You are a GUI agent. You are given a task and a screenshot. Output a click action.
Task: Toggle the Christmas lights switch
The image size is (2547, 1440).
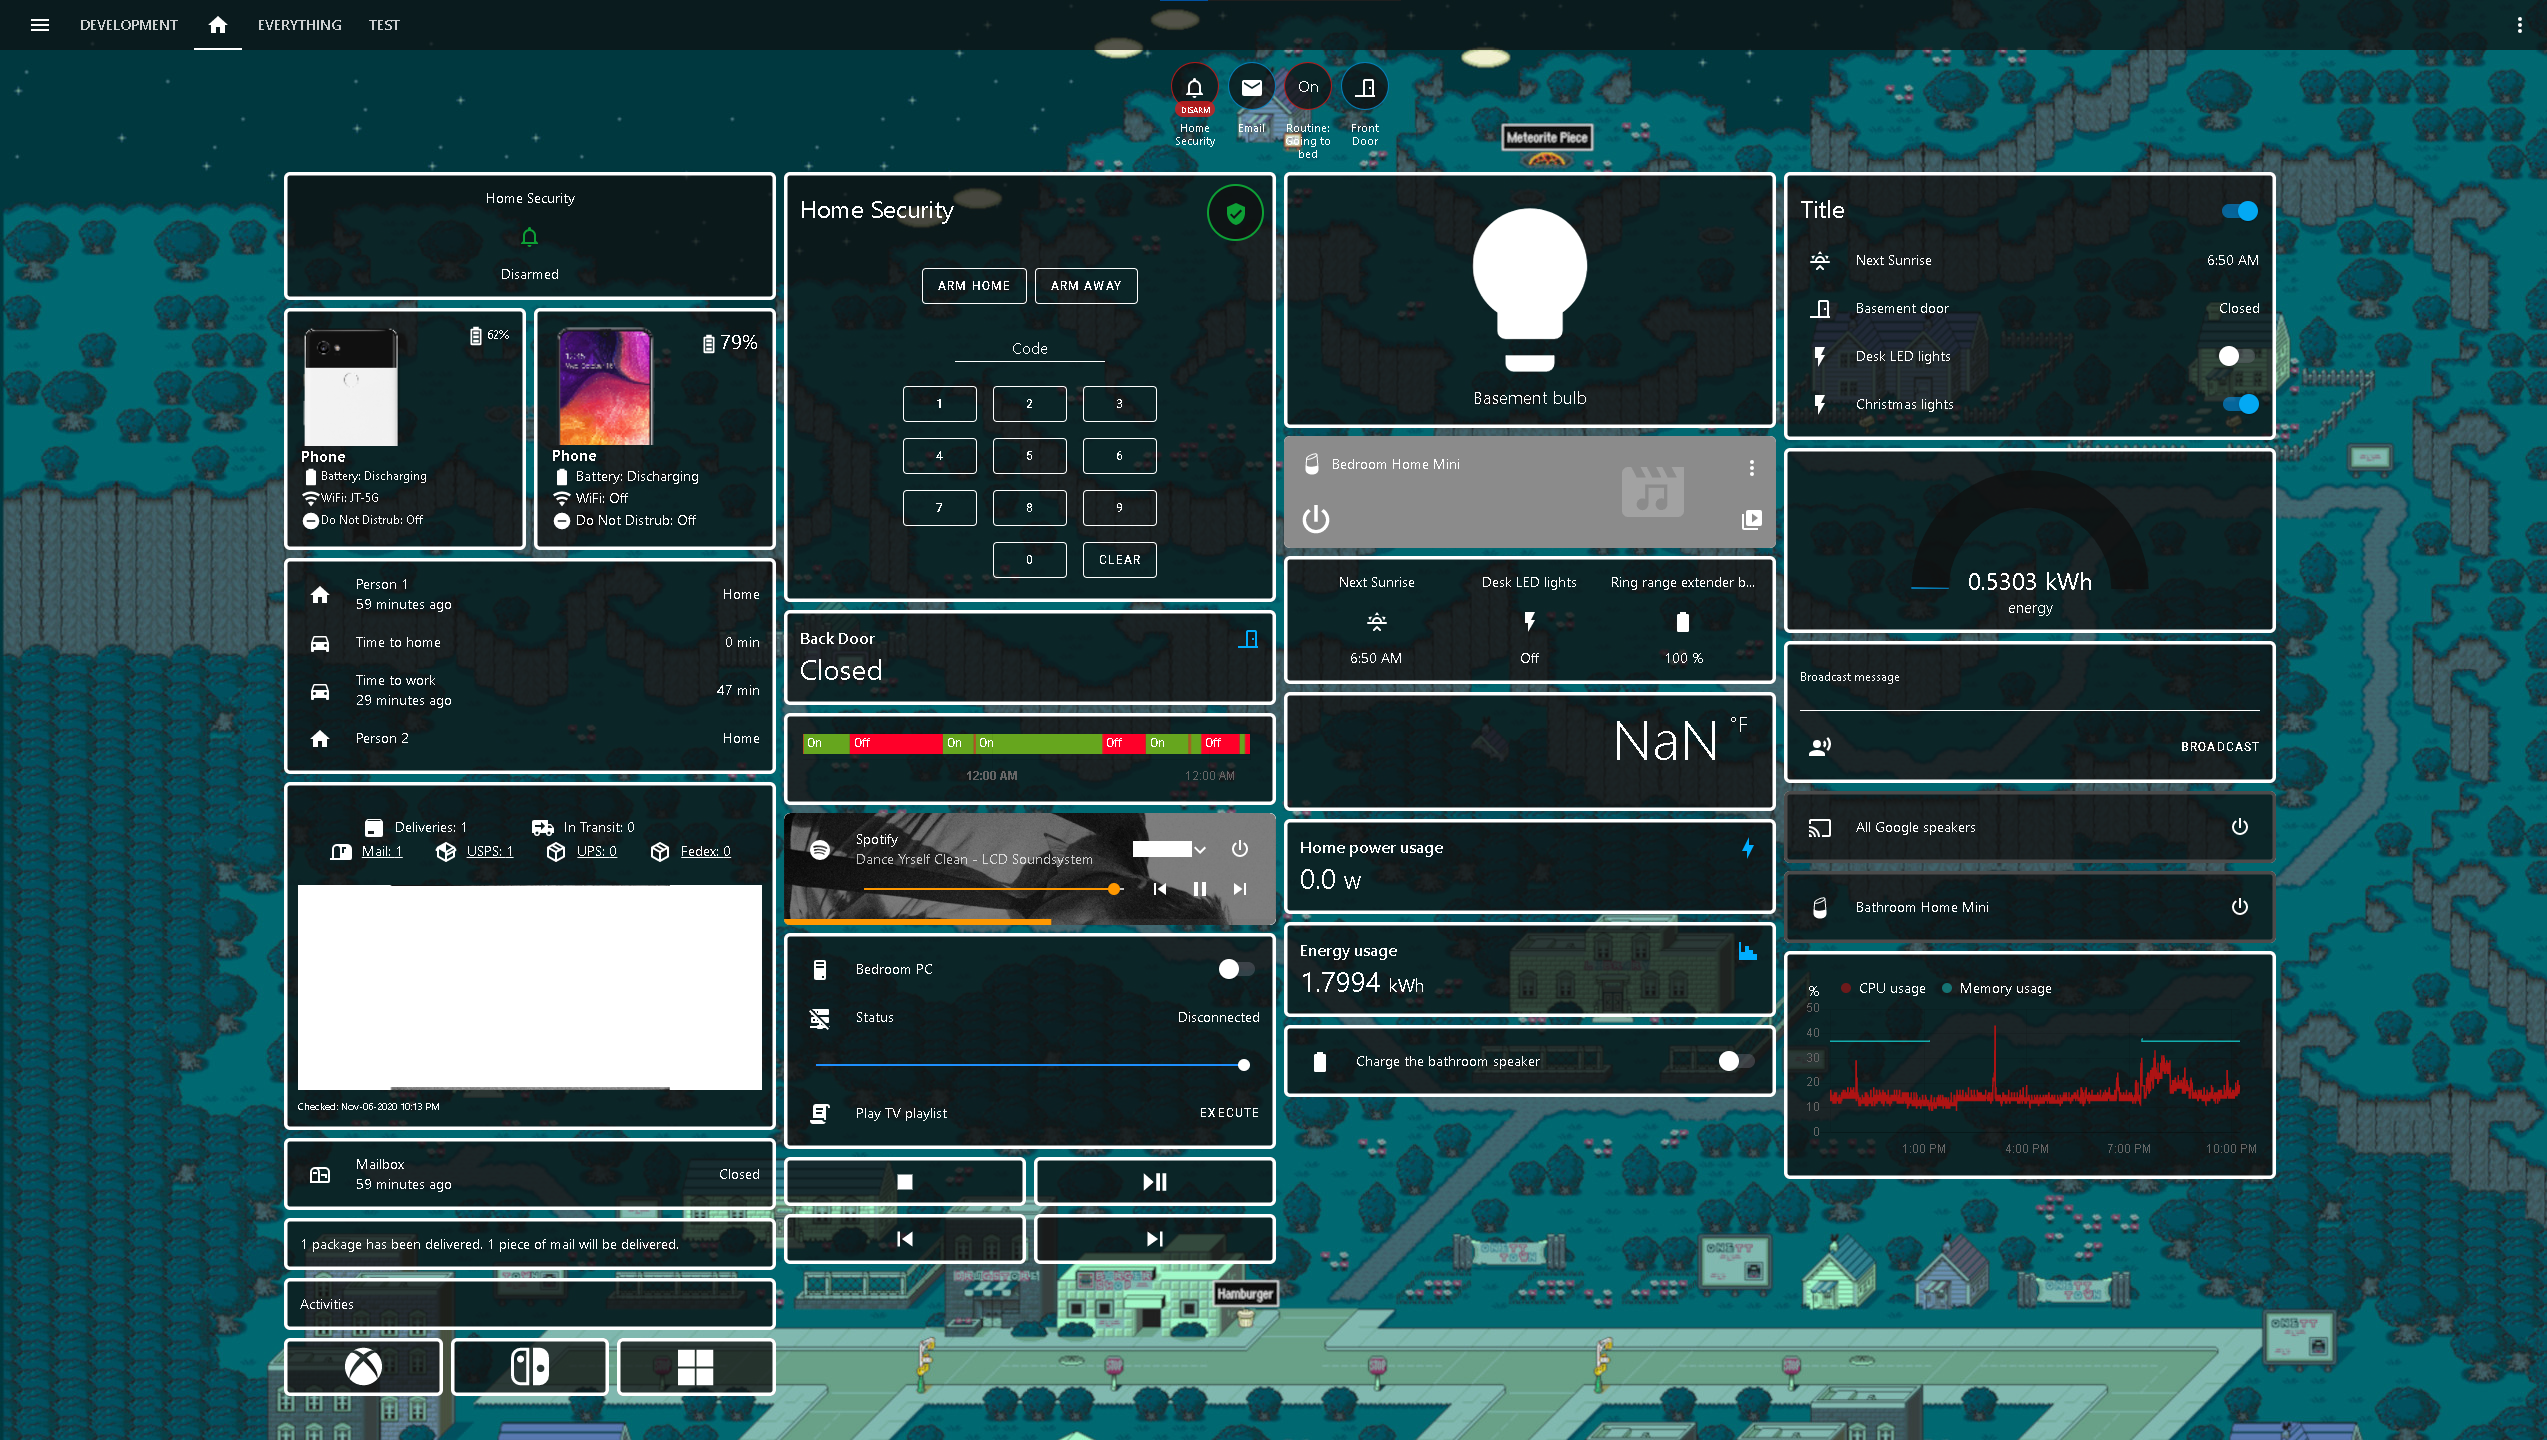[x=2239, y=404]
